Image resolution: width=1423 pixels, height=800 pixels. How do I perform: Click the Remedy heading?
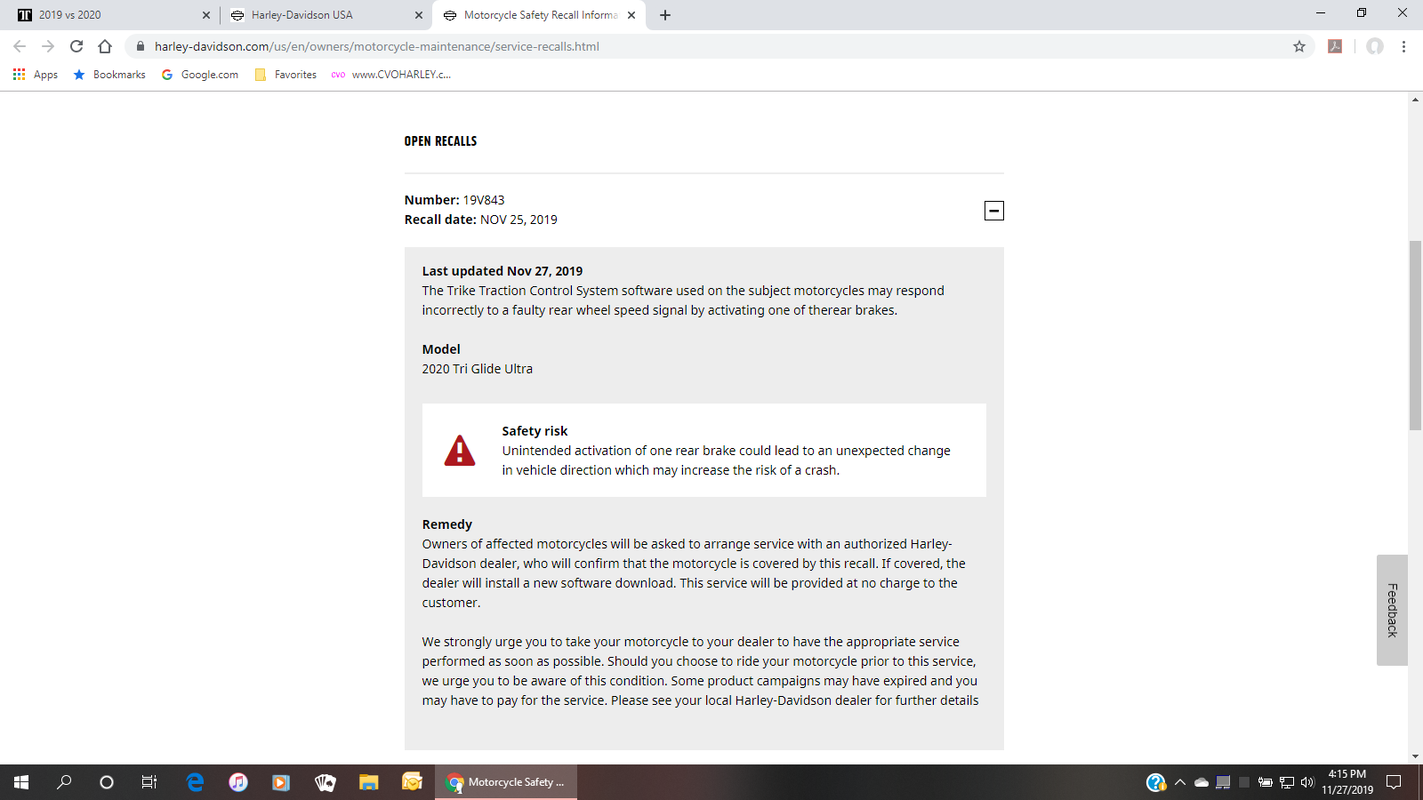(447, 524)
